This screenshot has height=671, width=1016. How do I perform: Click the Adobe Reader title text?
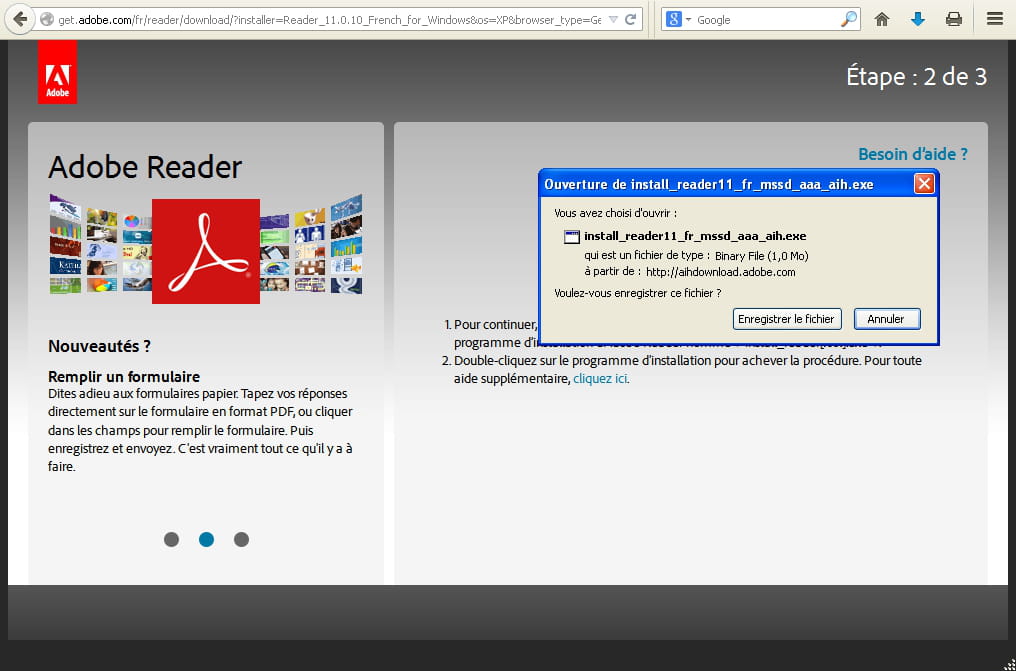(x=145, y=167)
